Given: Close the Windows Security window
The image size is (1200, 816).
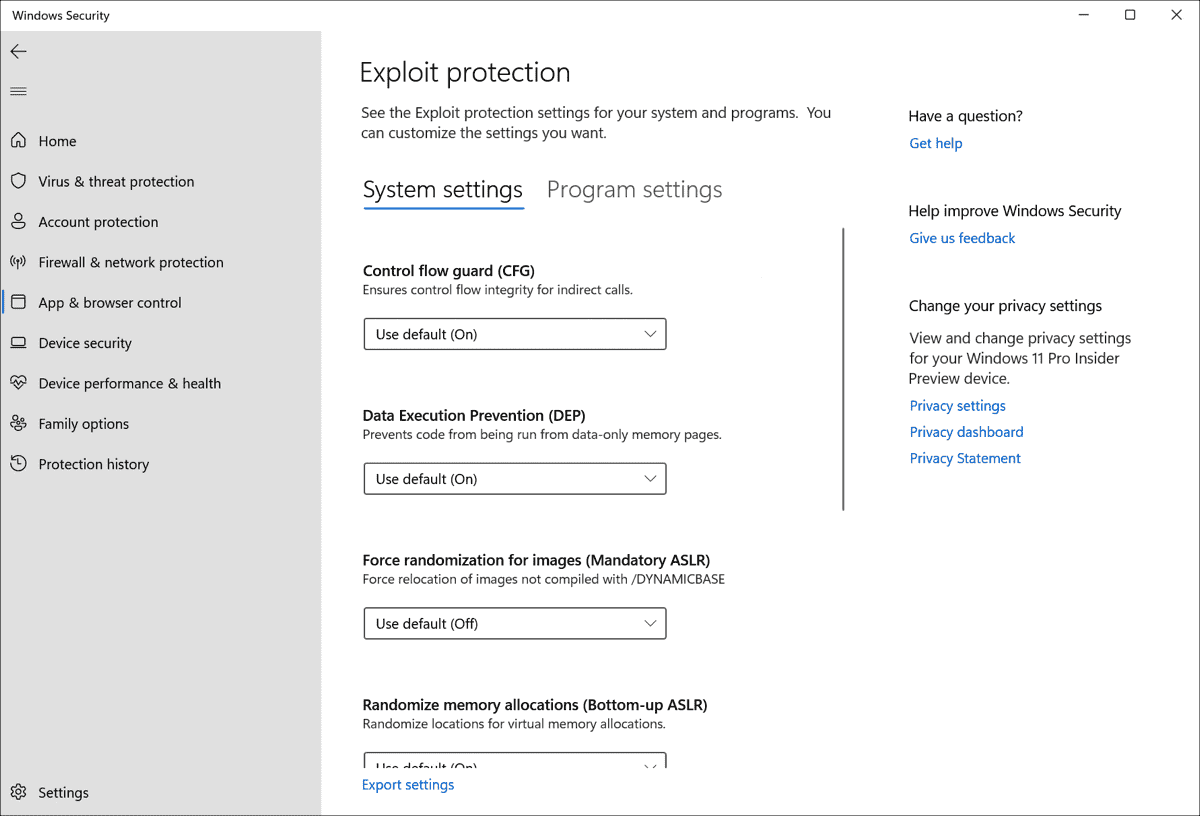Looking at the screenshot, I should pyautogui.click(x=1175, y=15).
